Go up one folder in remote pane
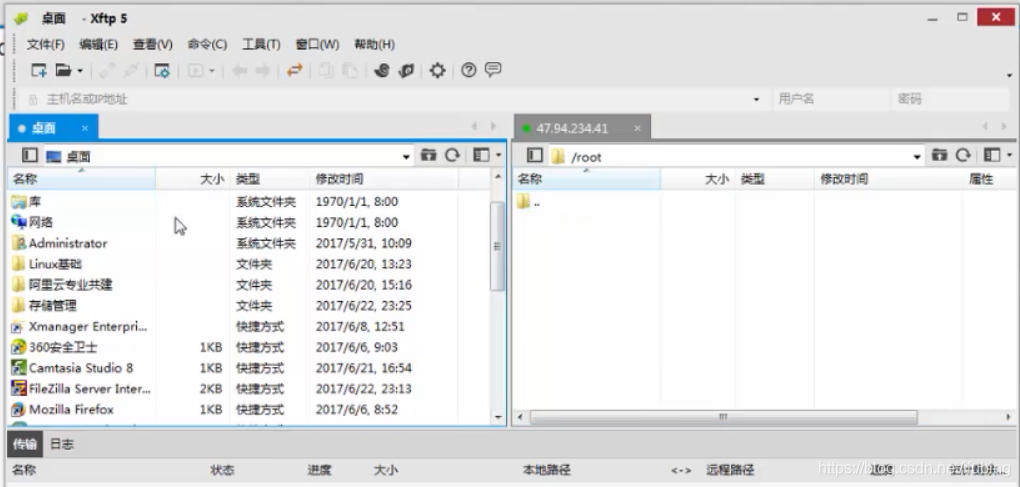The height and width of the screenshot is (487, 1020). pyautogui.click(x=939, y=155)
